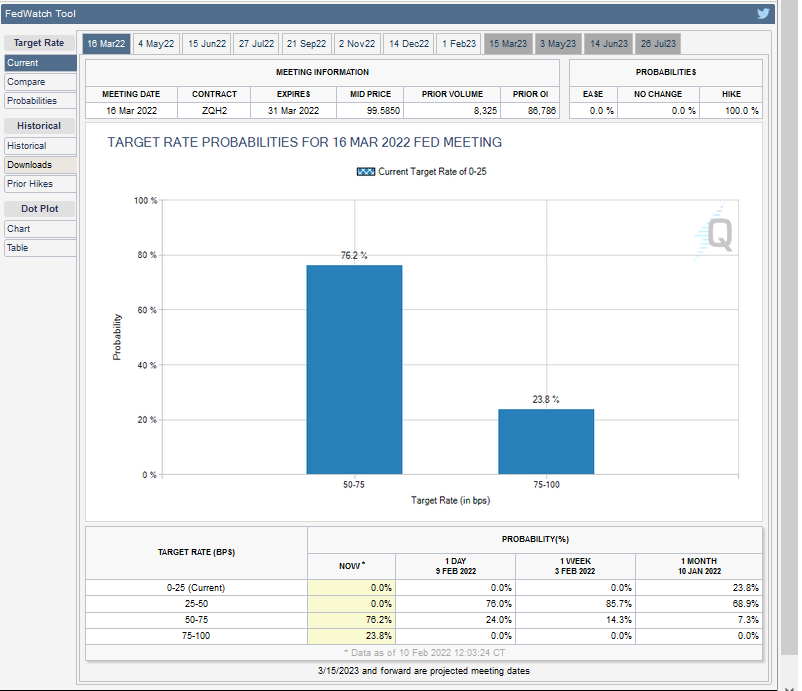Click the 16 Mar 2022 meeting date cell

point(131,110)
